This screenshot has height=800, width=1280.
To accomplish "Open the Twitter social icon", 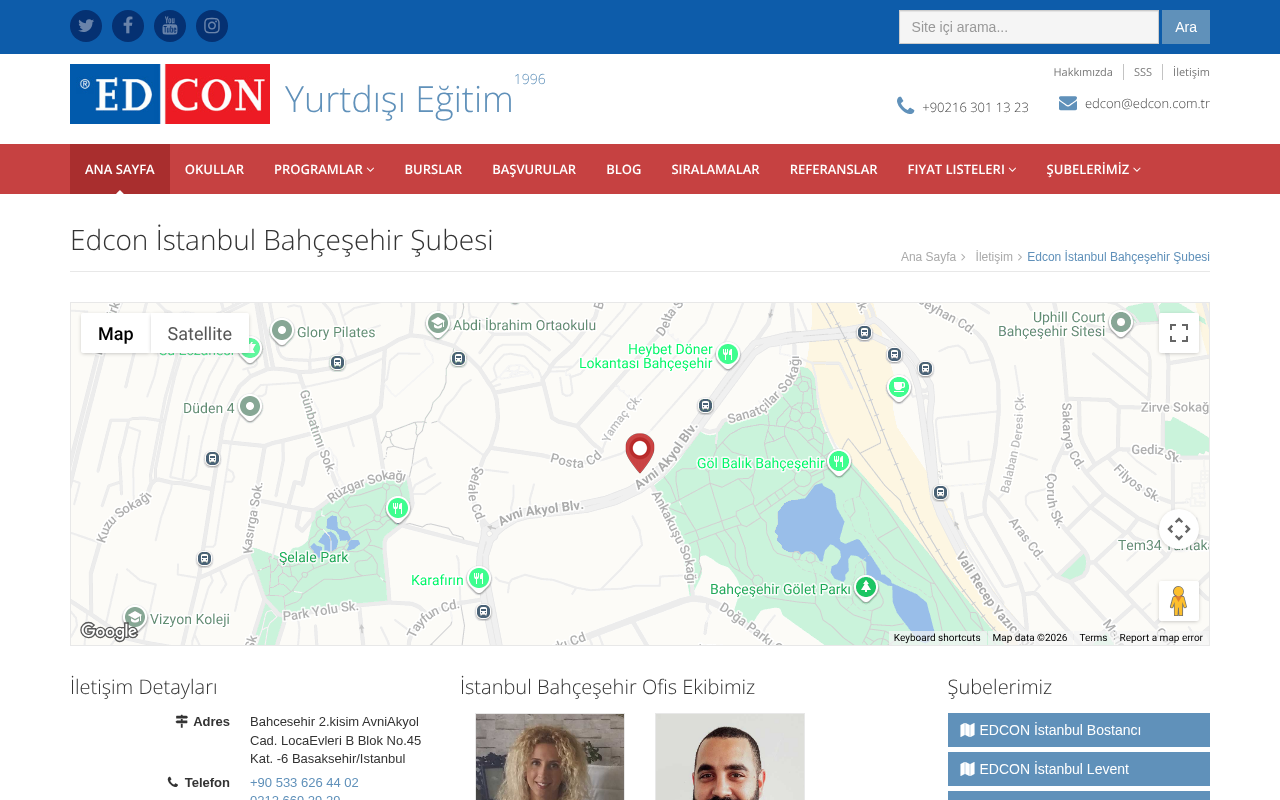I will pos(86,26).
